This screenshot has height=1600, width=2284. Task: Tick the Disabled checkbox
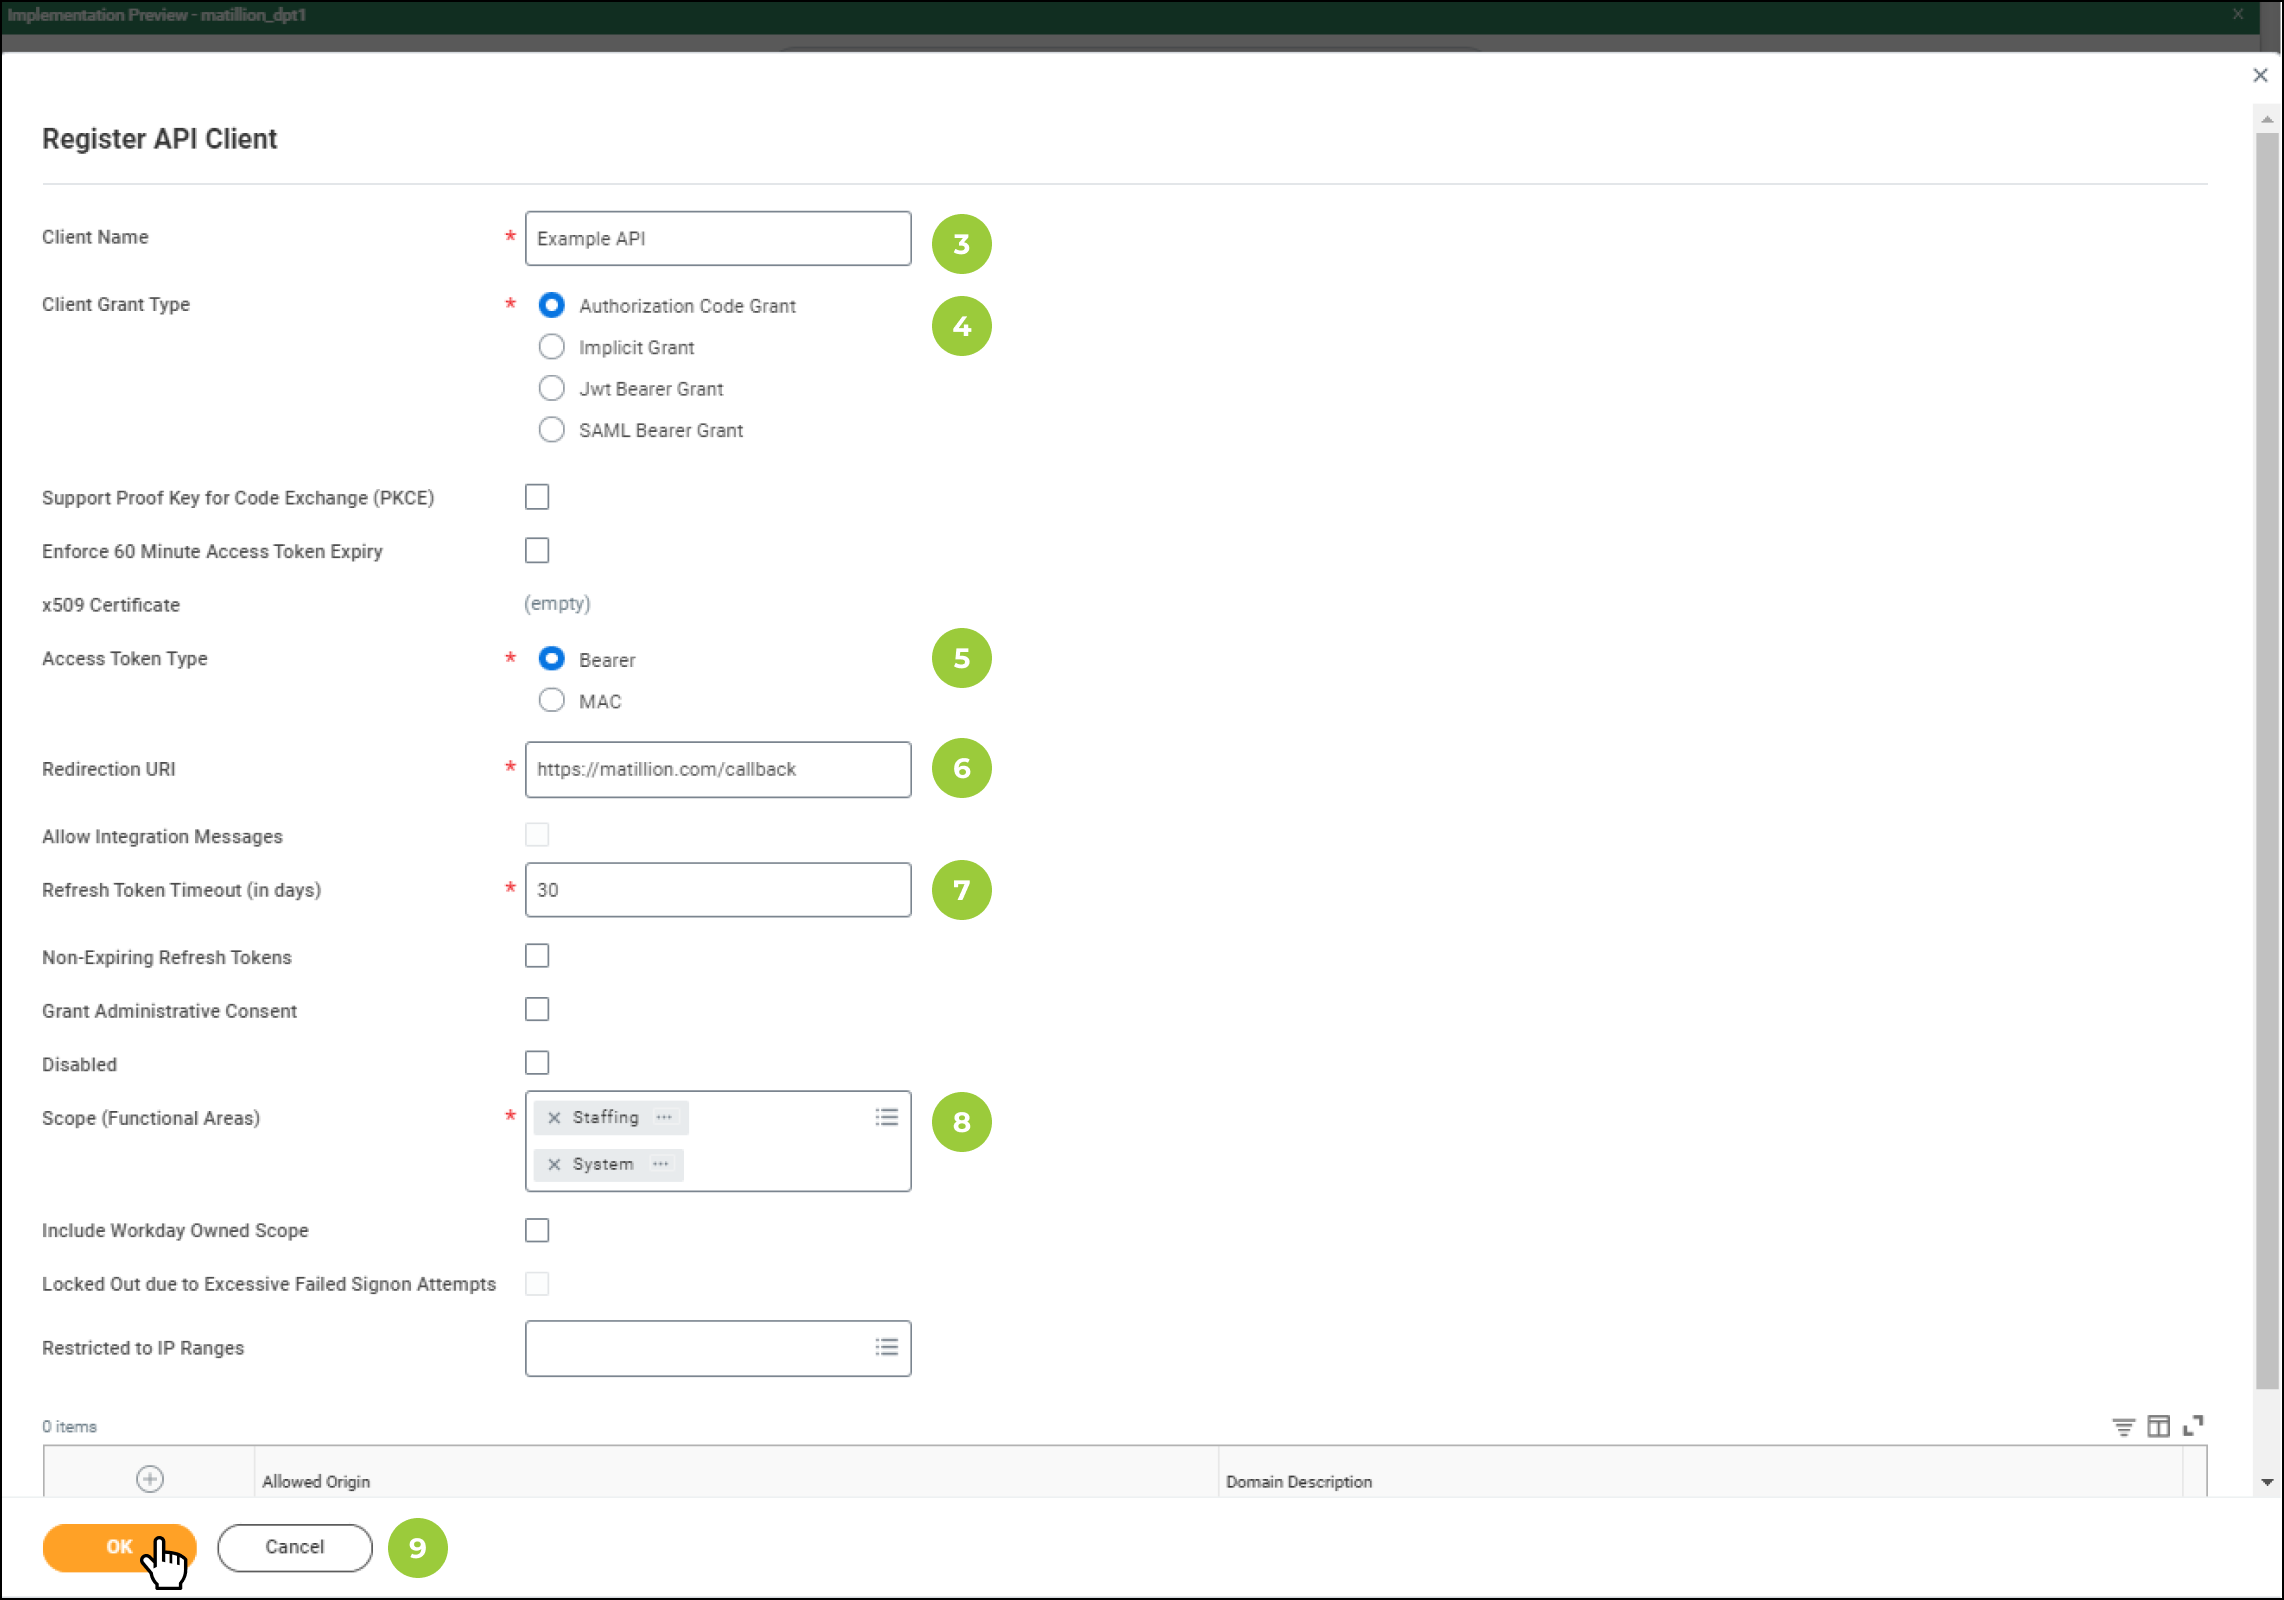tap(537, 1063)
